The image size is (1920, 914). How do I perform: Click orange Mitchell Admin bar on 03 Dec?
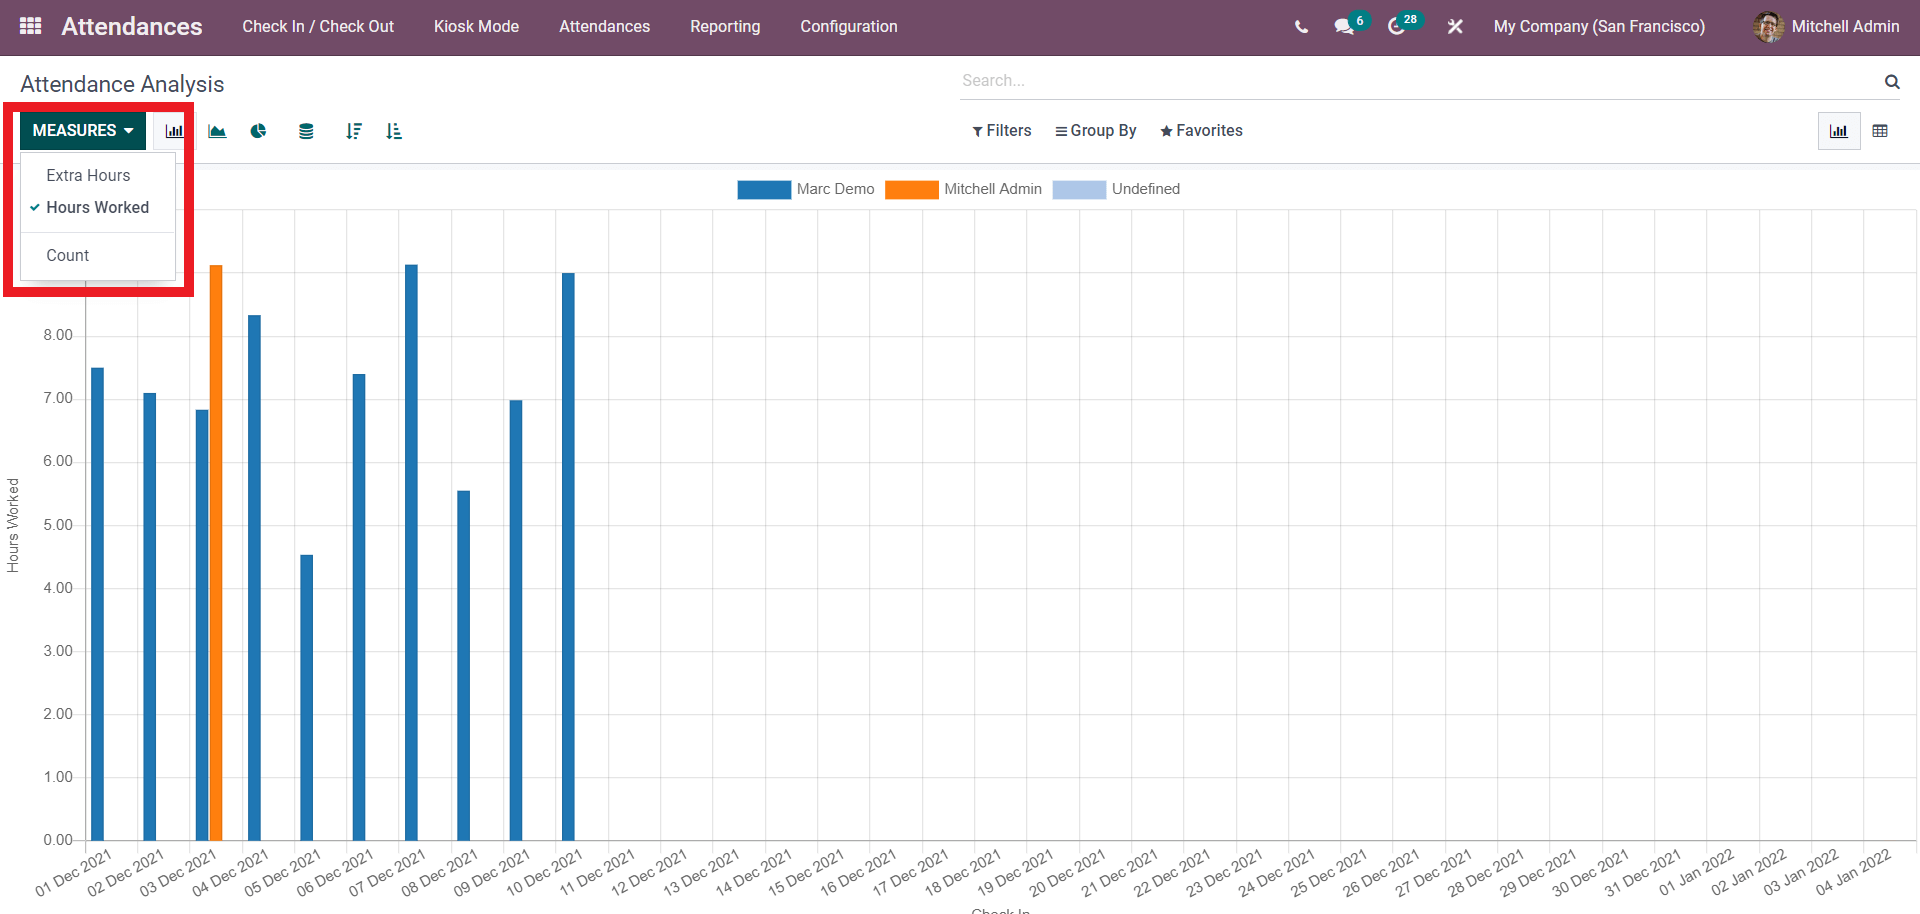[x=216, y=553]
